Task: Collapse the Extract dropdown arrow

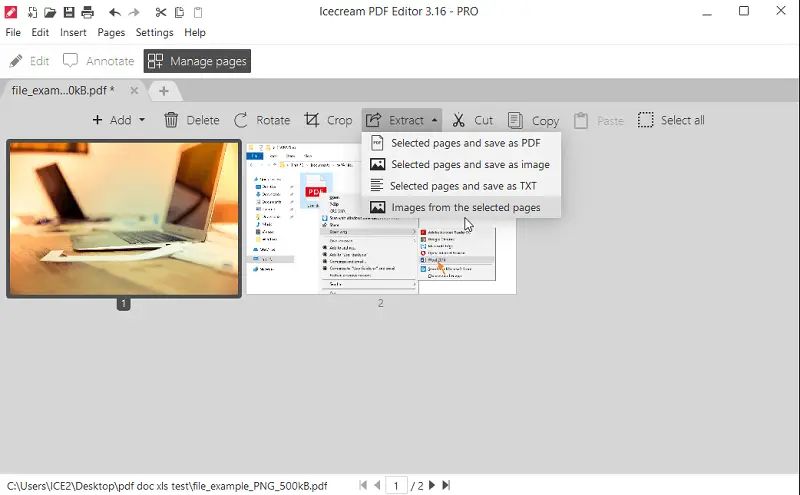Action: (435, 120)
